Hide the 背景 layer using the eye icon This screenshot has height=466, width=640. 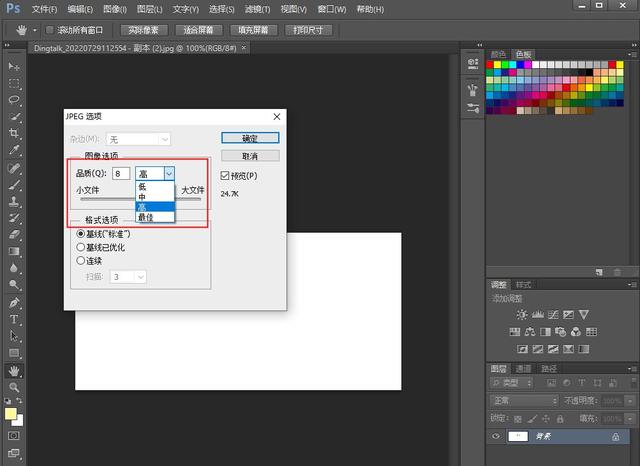[x=497, y=437]
